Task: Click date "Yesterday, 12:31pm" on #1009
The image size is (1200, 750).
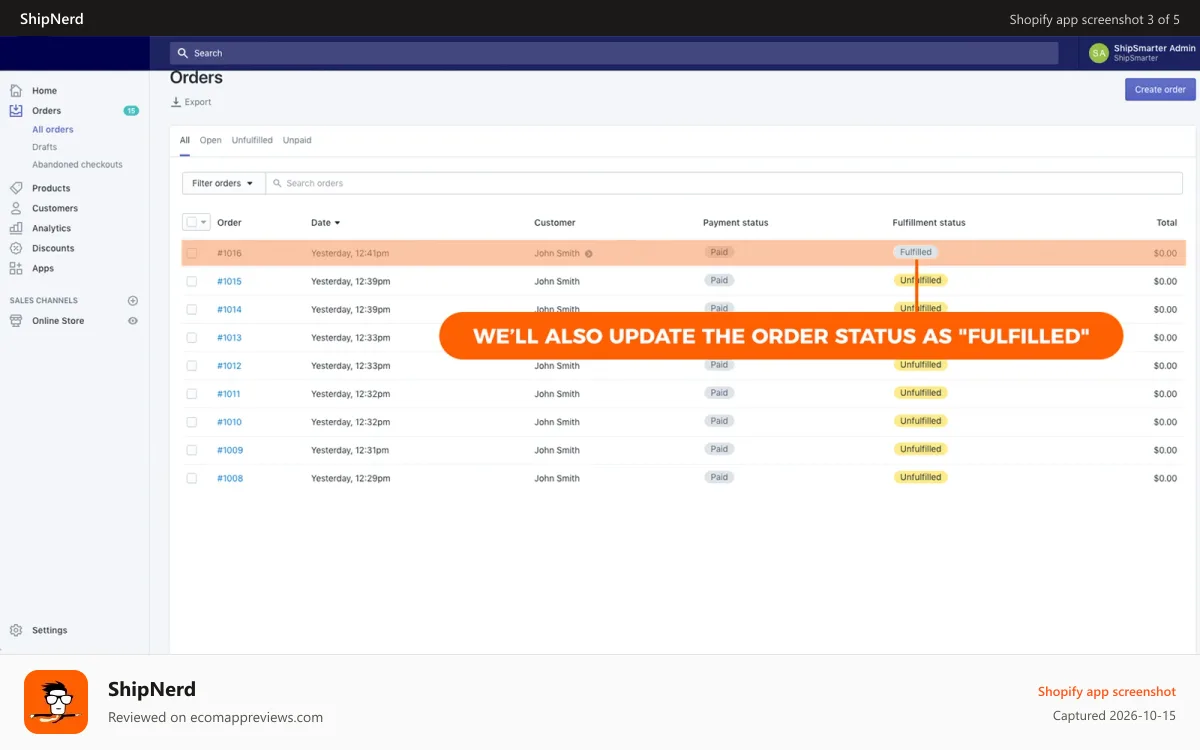Action: tap(350, 450)
